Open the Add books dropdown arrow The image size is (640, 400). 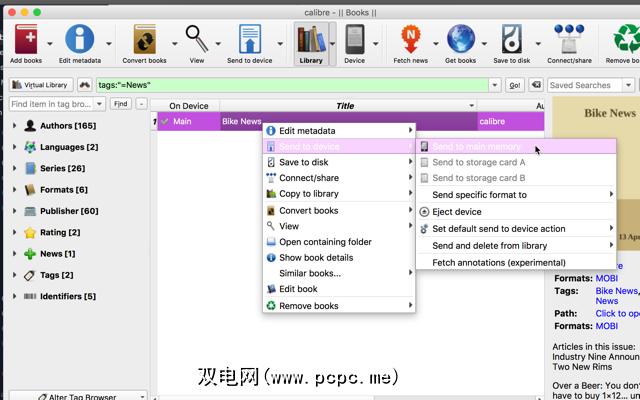pyautogui.click(x=50, y=43)
